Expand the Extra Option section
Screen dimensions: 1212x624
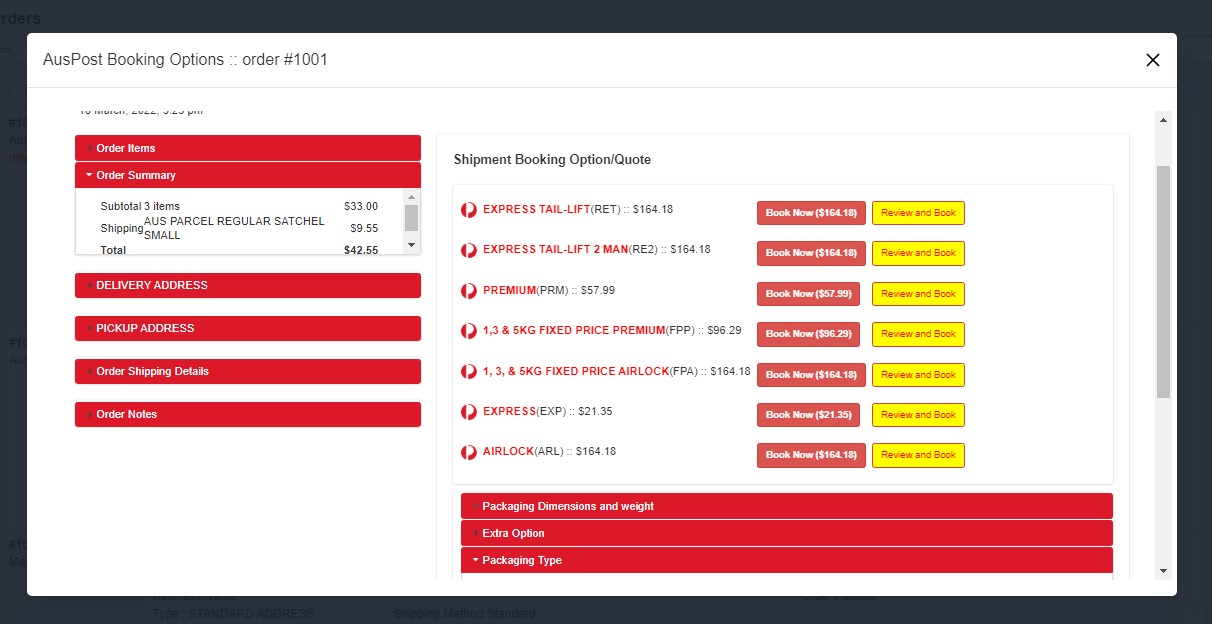point(787,533)
